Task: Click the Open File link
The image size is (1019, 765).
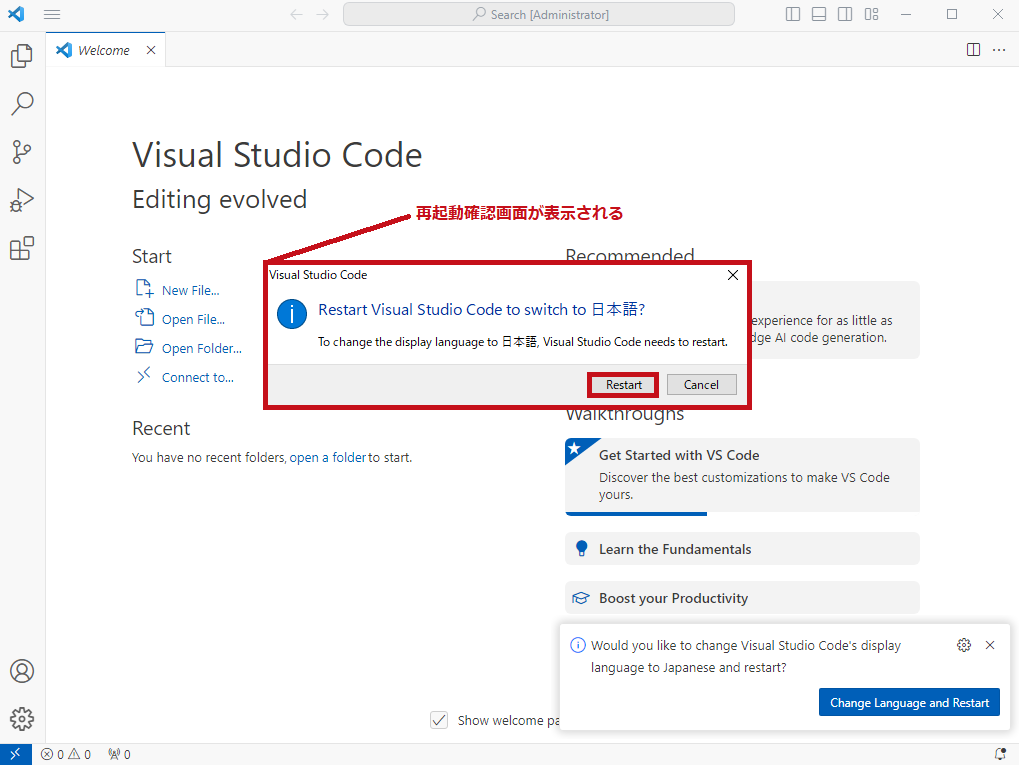Action: 193,320
